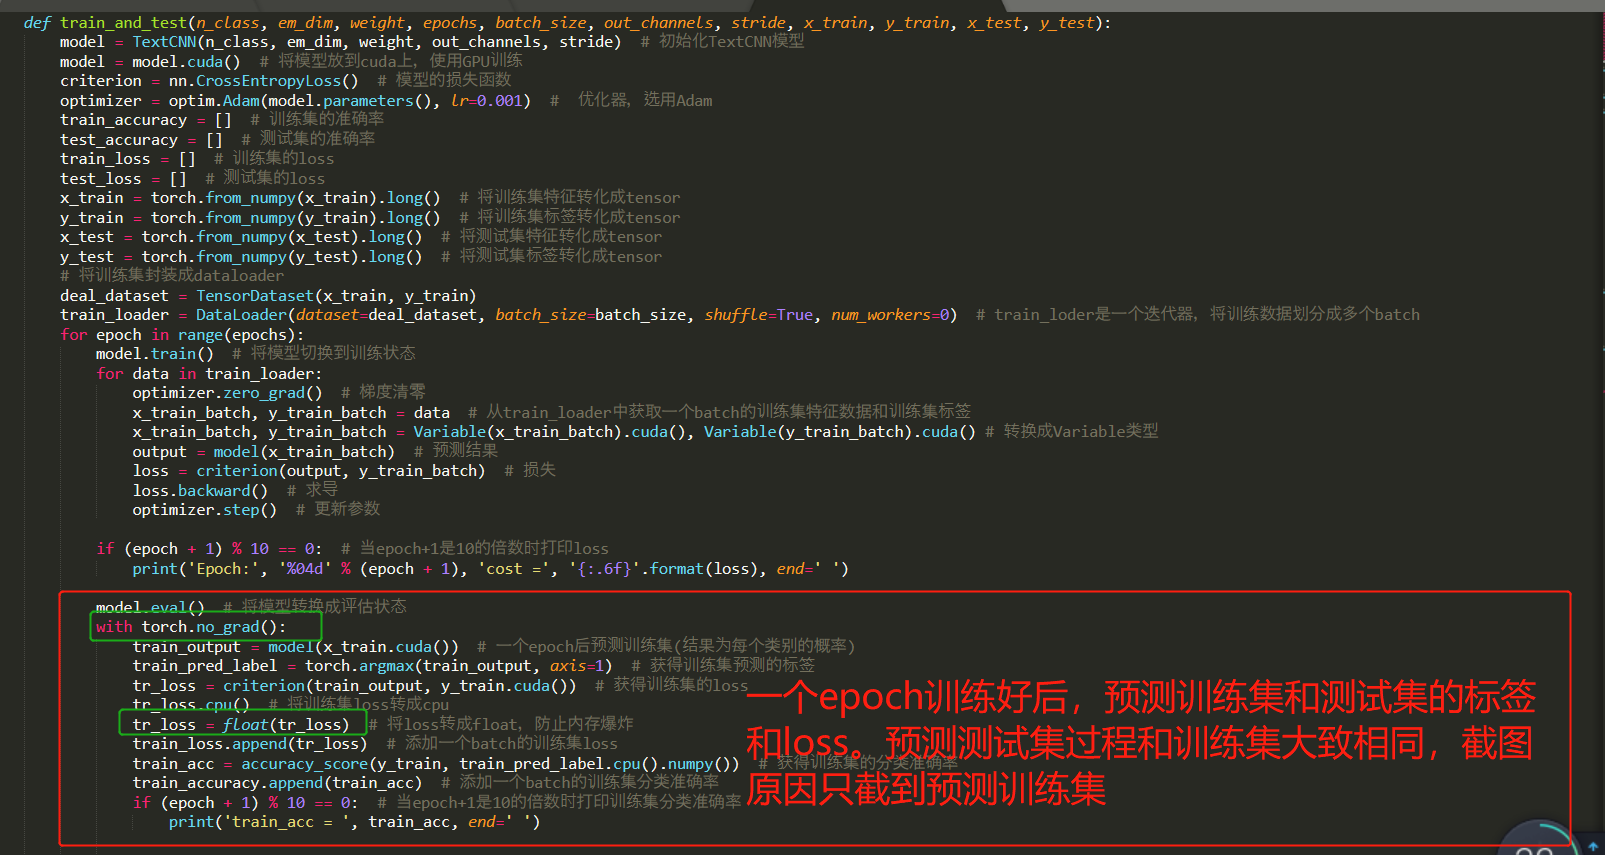The height and width of the screenshot is (855, 1605).
Task: Click the print('Epoch:' ... 'cost =' line
Action: pos(490,569)
